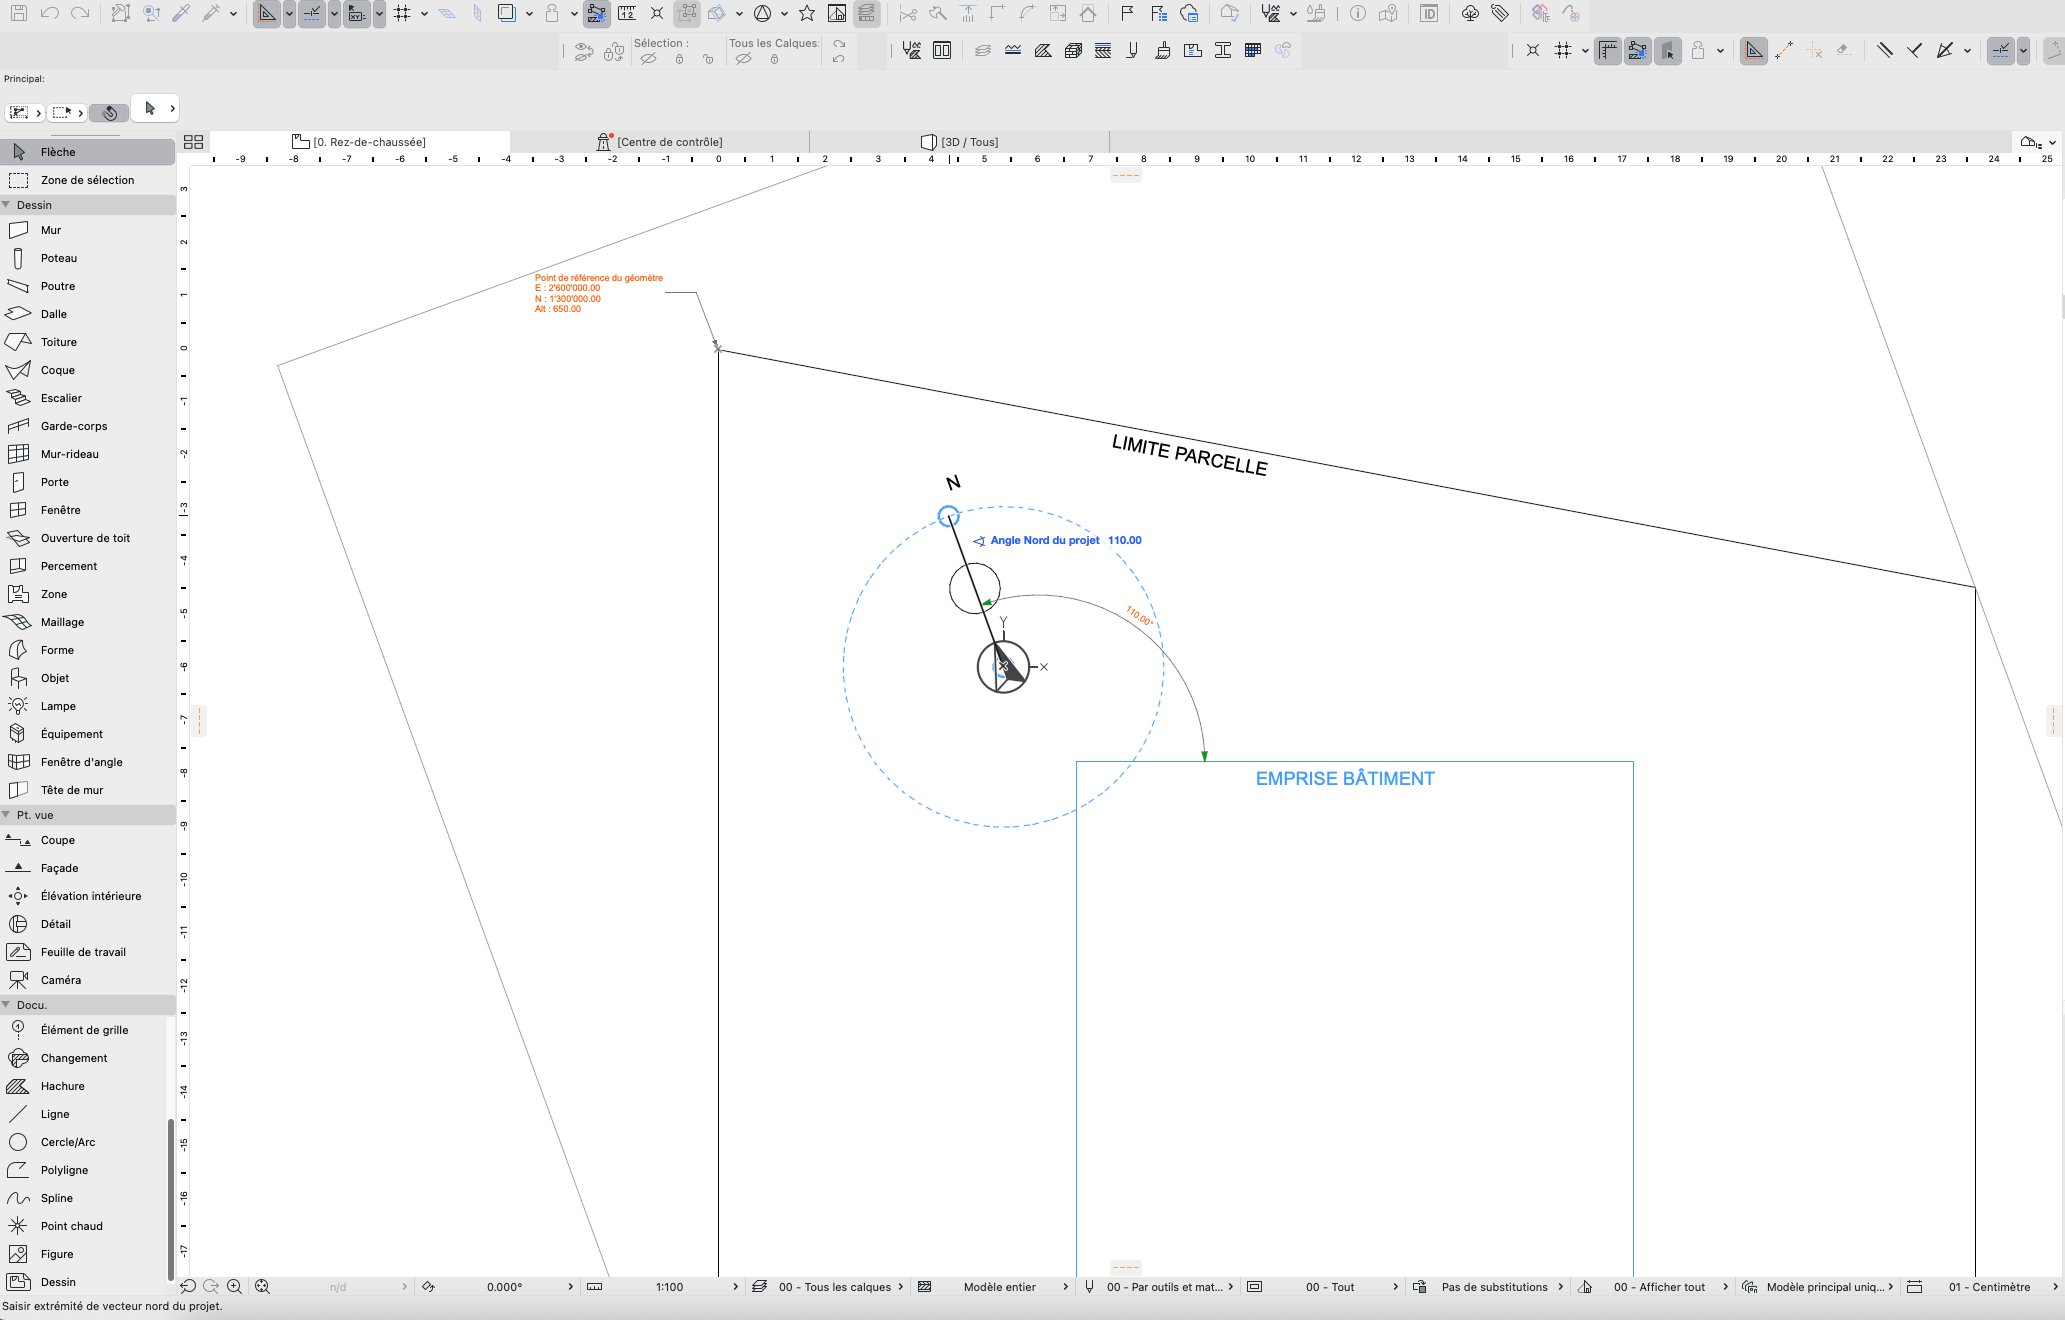Click the measure ruler tool icon

pyautogui.click(x=626, y=14)
